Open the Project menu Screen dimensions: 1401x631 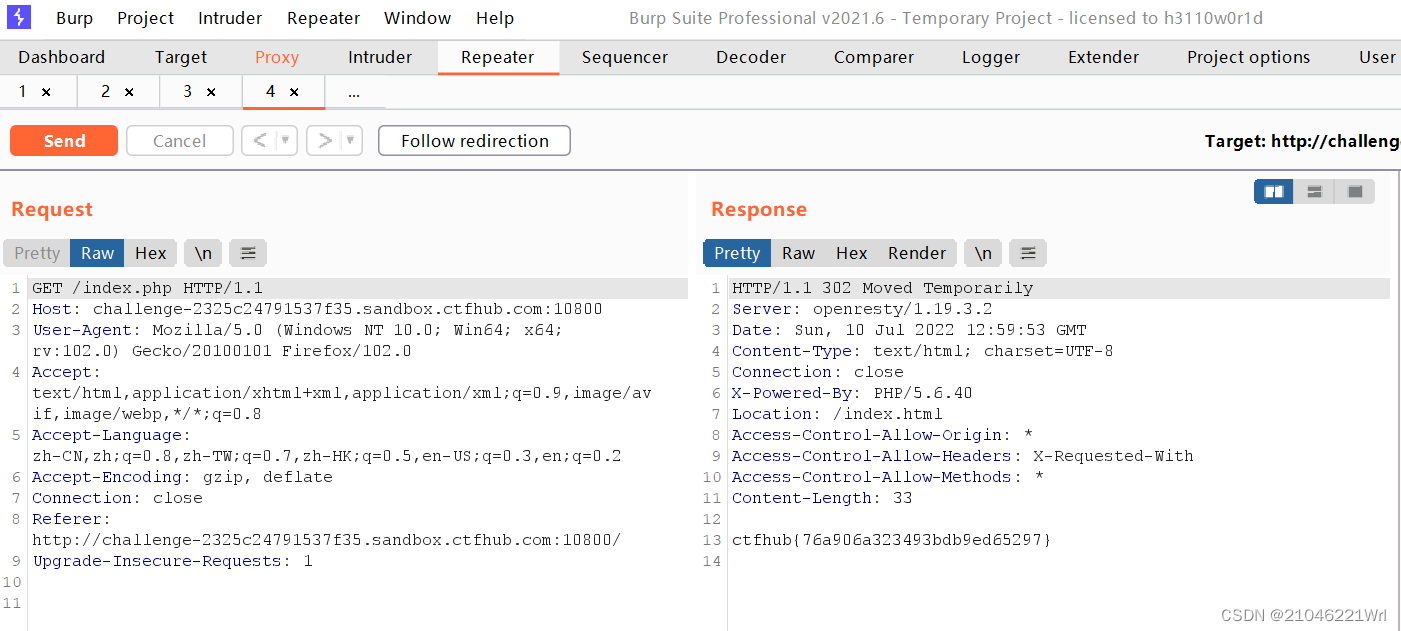pyautogui.click(x=145, y=18)
